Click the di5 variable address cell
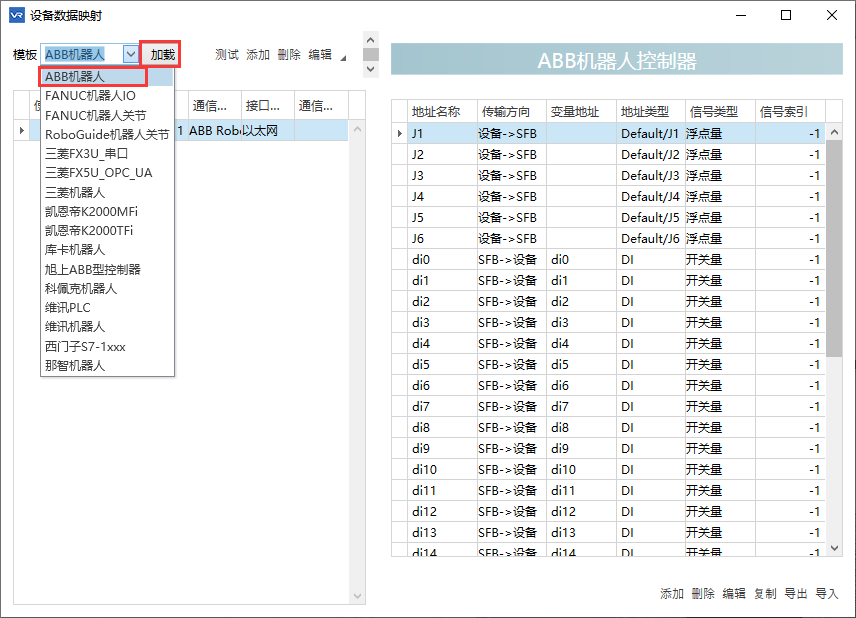Viewport: 856px width, 618px height. 581,364
